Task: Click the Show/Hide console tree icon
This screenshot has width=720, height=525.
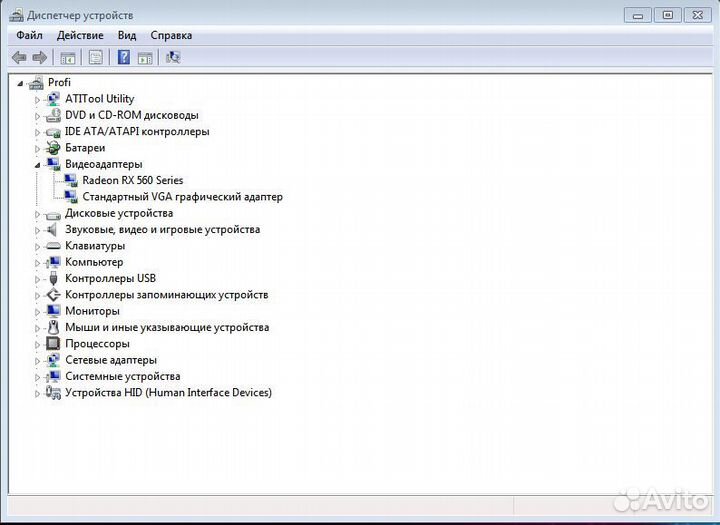Action: click(x=68, y=57)
